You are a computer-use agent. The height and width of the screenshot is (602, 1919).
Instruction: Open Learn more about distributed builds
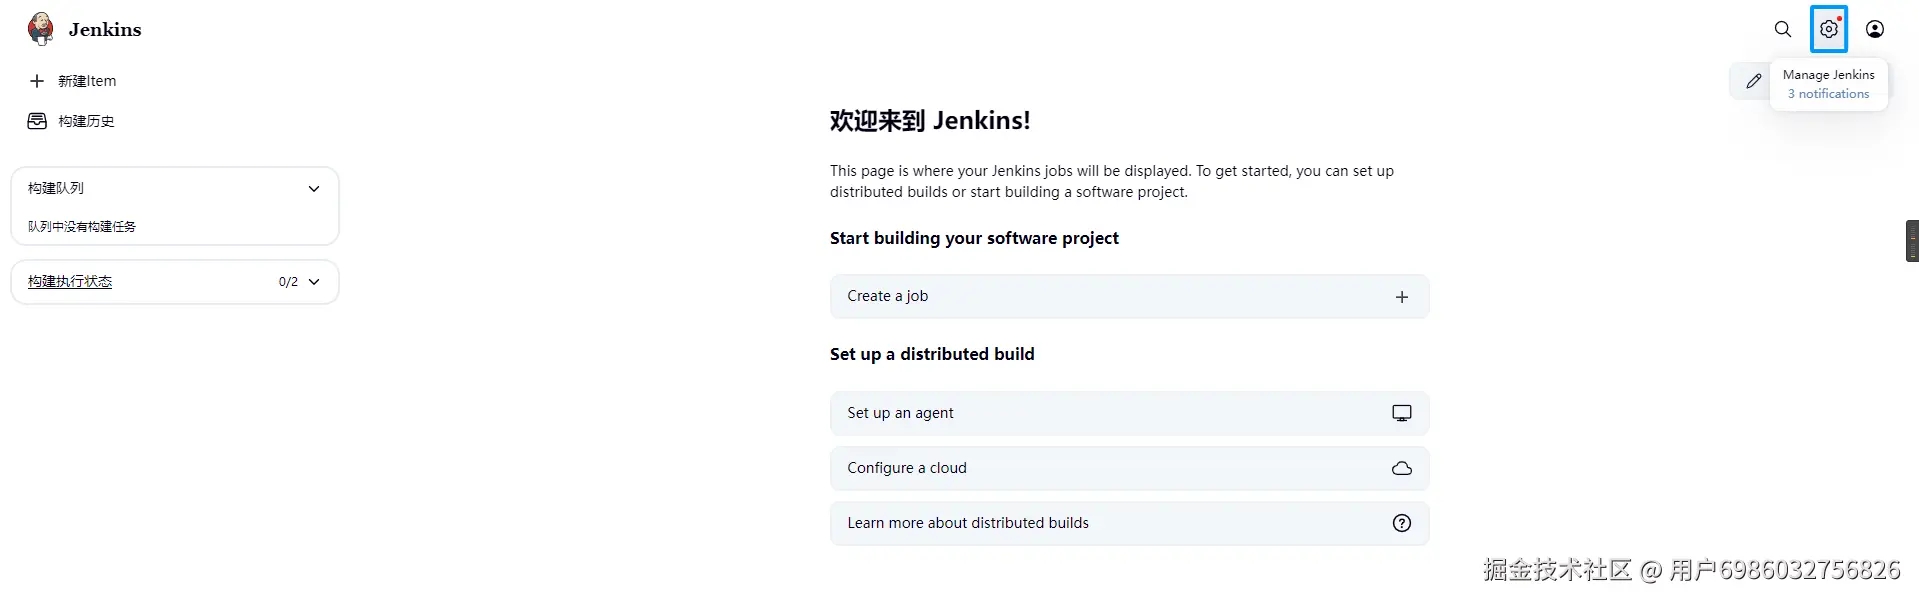(x=968, y=523)
